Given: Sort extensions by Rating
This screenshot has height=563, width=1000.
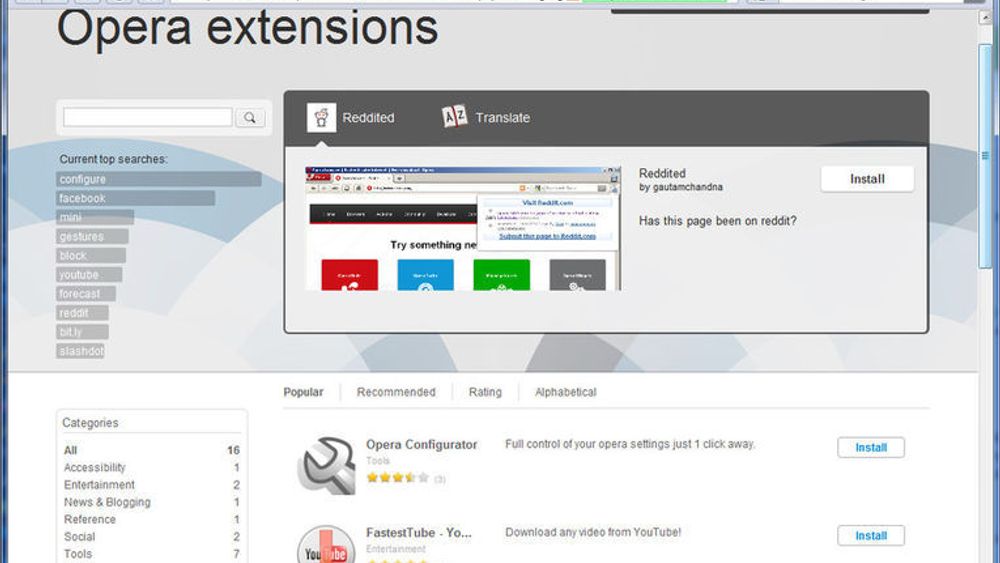Looking at the screenshot, I should coord(485,392).
